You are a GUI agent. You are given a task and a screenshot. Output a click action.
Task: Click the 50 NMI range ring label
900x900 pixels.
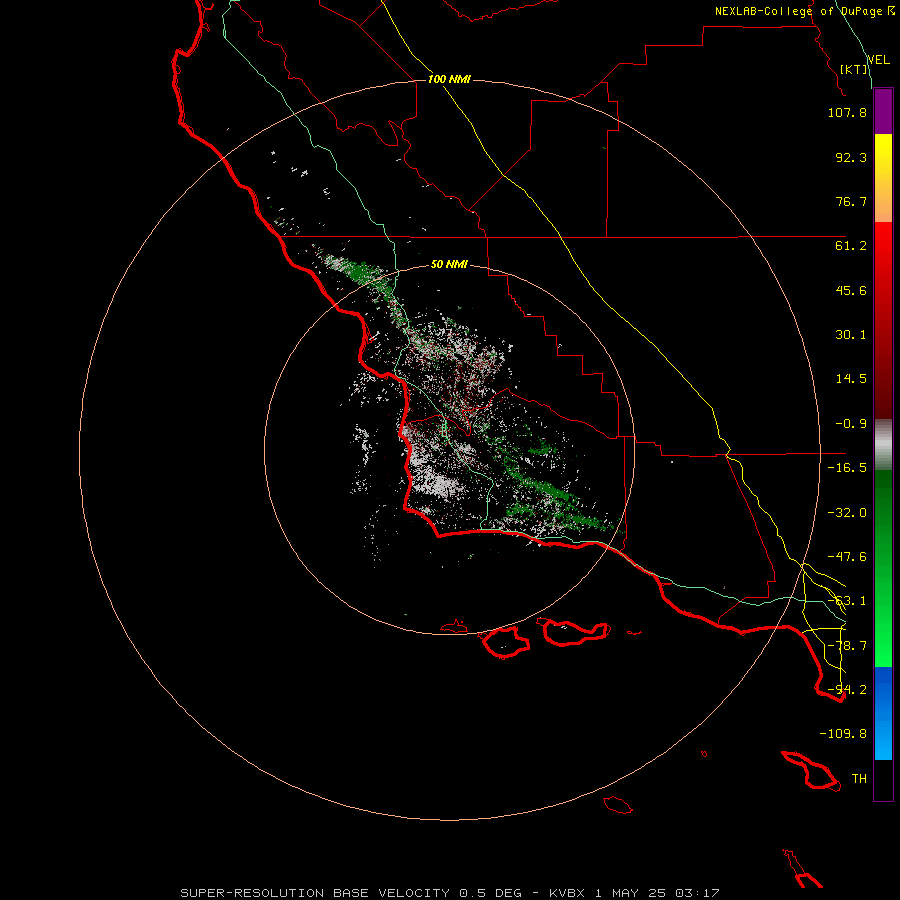tap(449, 265)
